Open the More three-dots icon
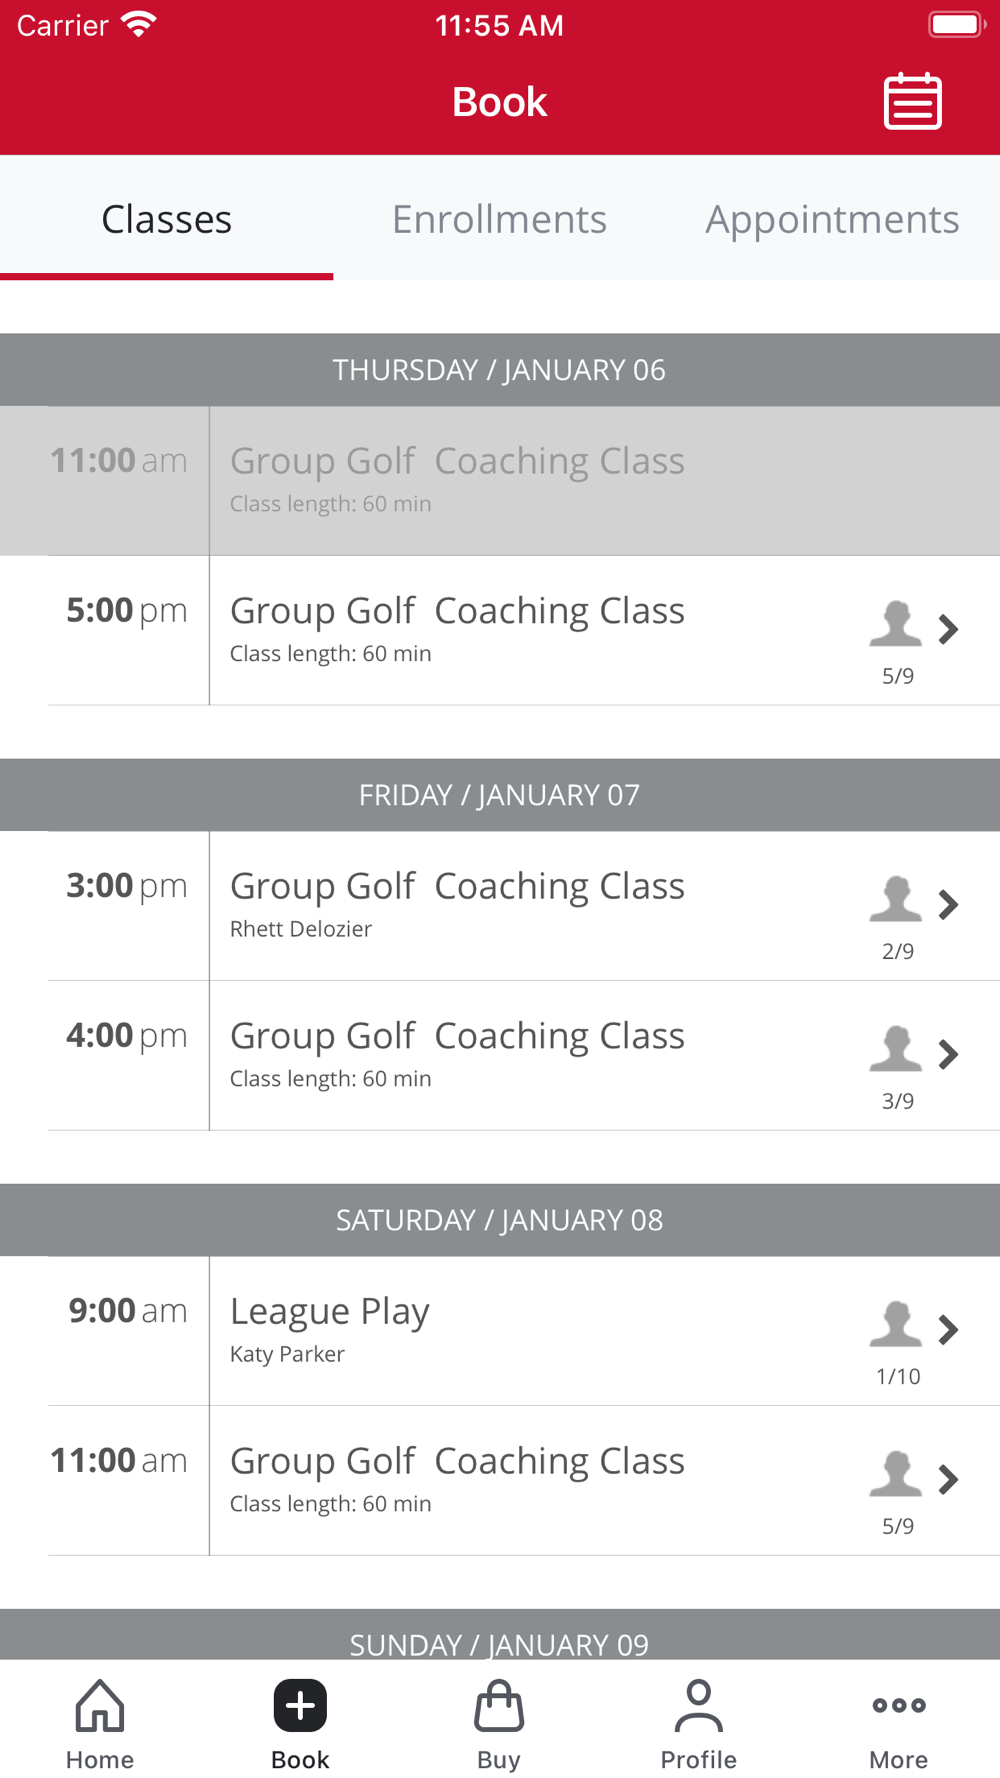The width and height of the screenshot is (1000, 1778). coord(898,1705)
